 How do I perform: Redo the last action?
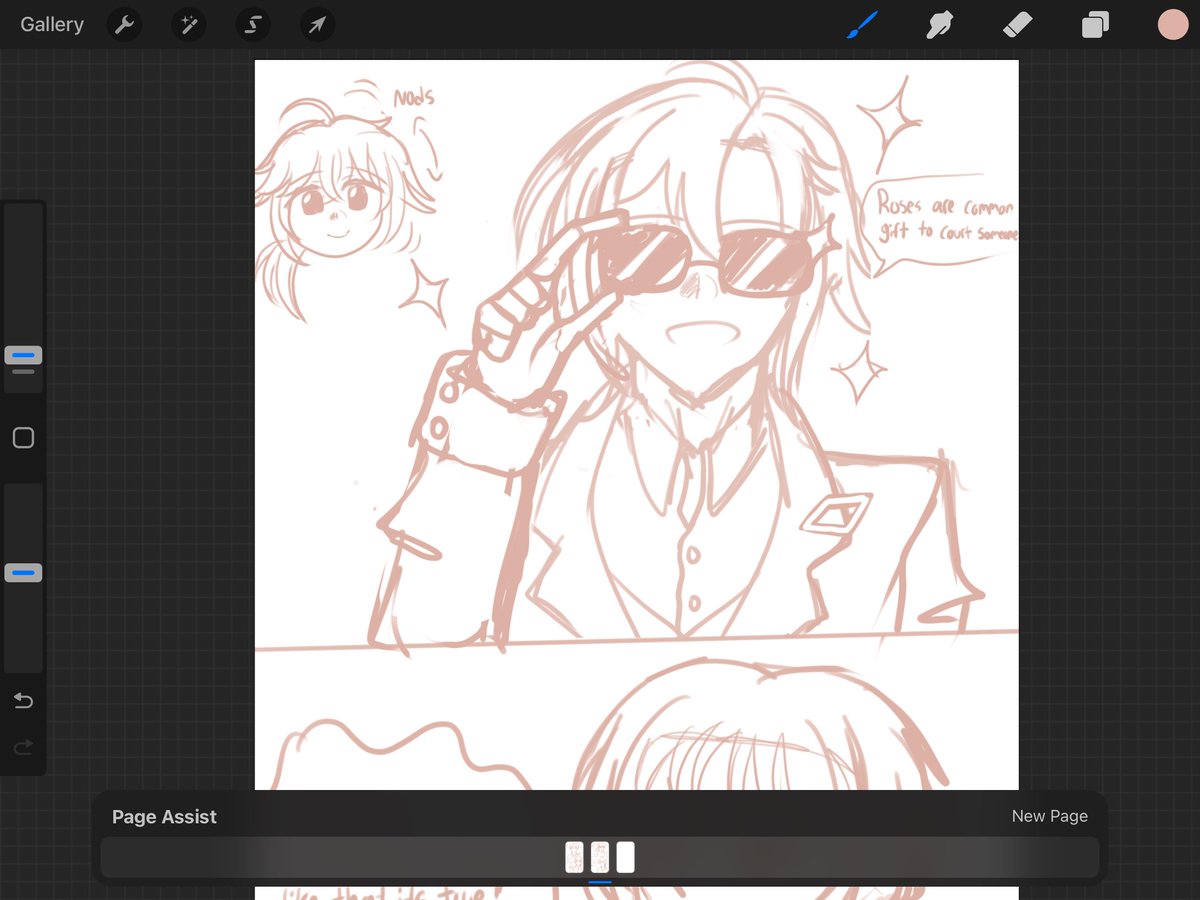(23, 747)
